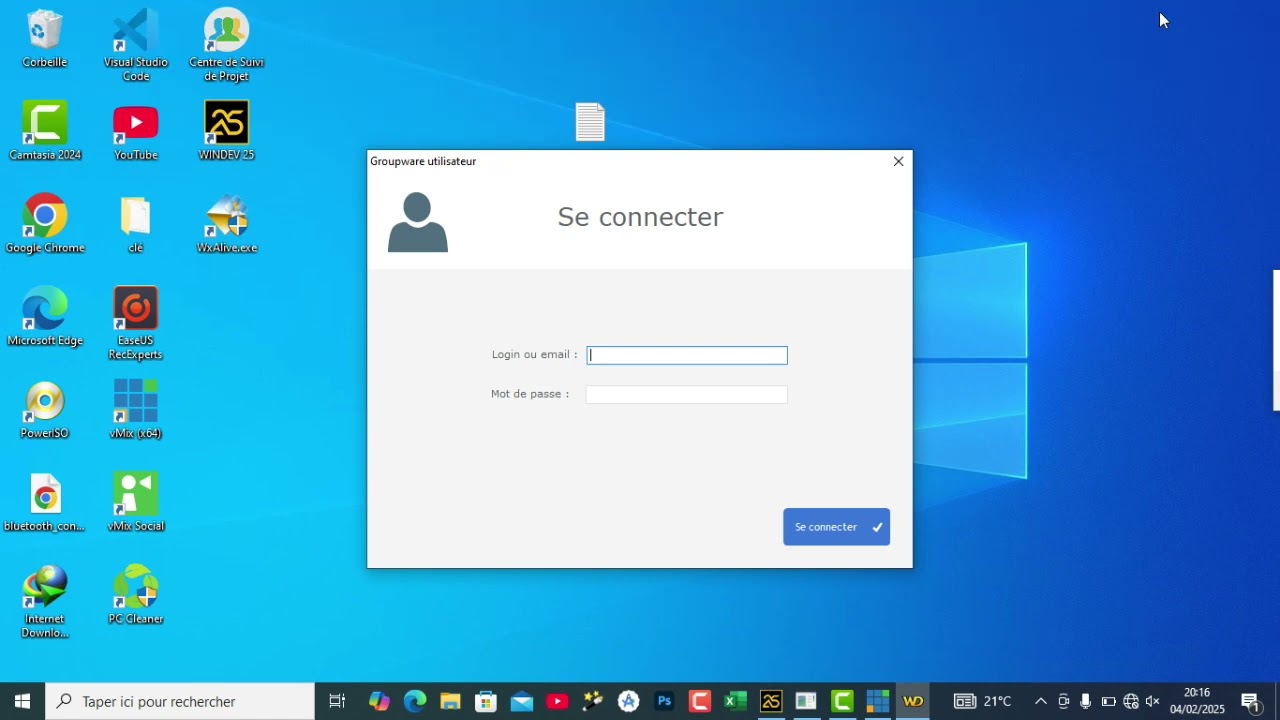Open Microsoft Store from the taskbar
Image resolution: width=1280 pixels, height=720 pixels.
[x=486, y=701]
